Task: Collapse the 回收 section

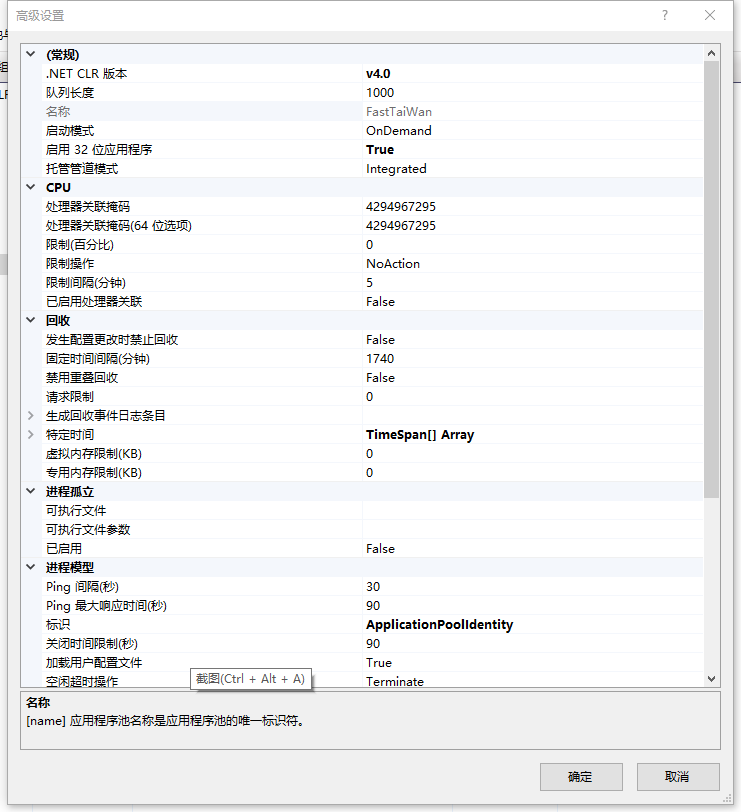Action: pyautogui.click(x=31, y=320)
